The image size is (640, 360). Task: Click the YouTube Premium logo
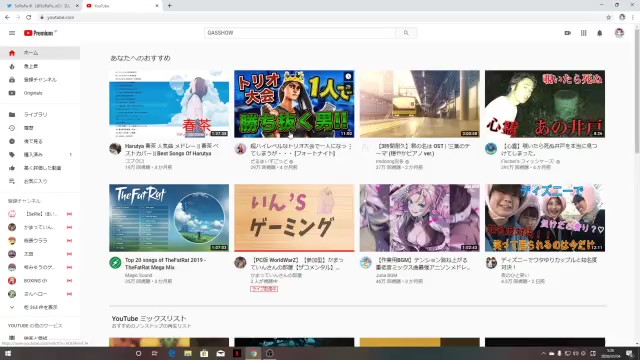40,33
